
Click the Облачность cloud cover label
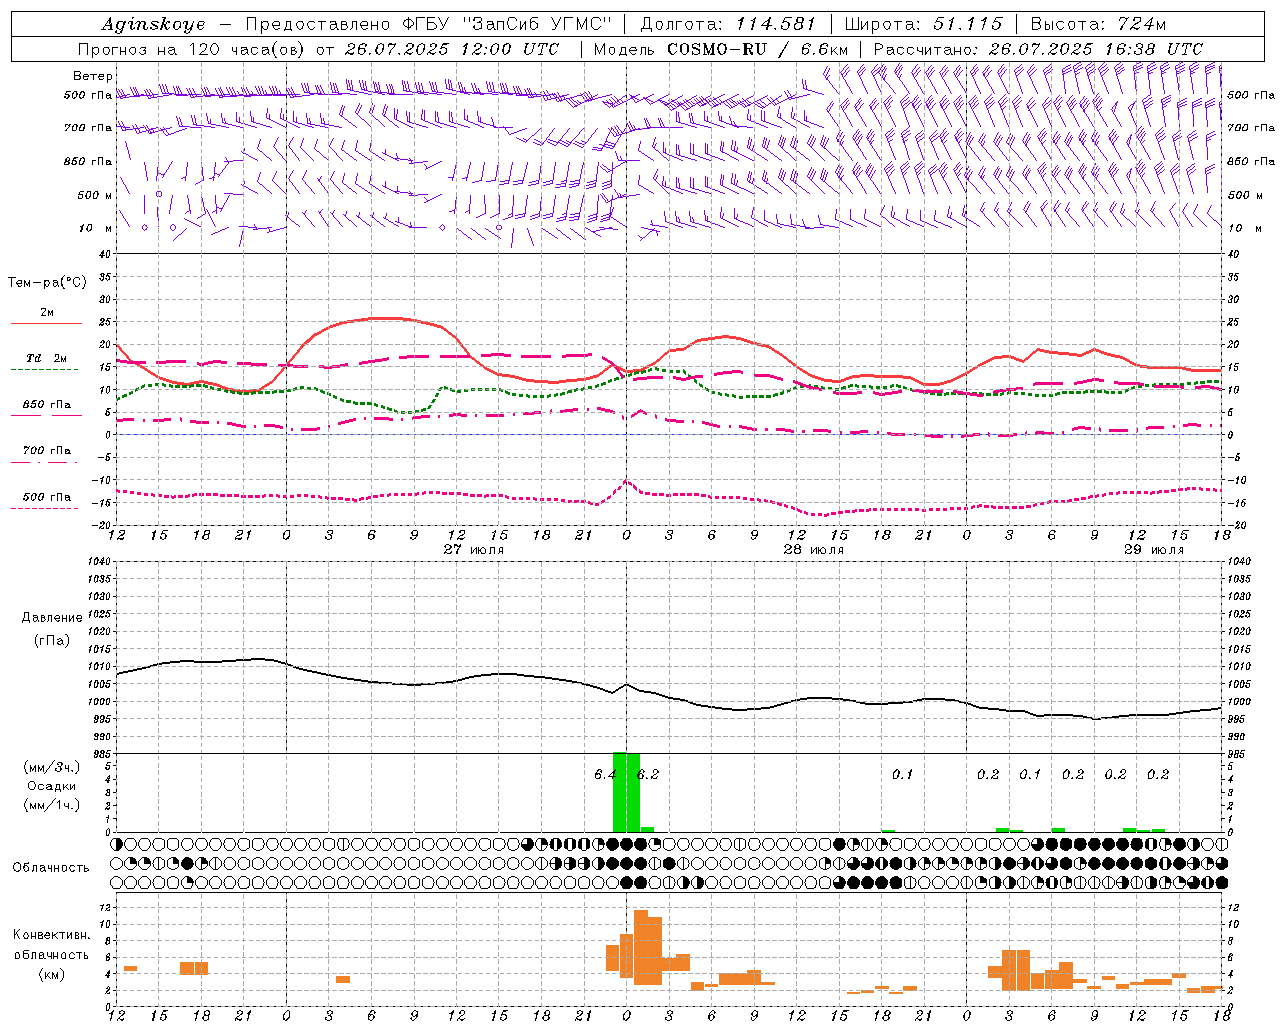click(x=51, y=867)
